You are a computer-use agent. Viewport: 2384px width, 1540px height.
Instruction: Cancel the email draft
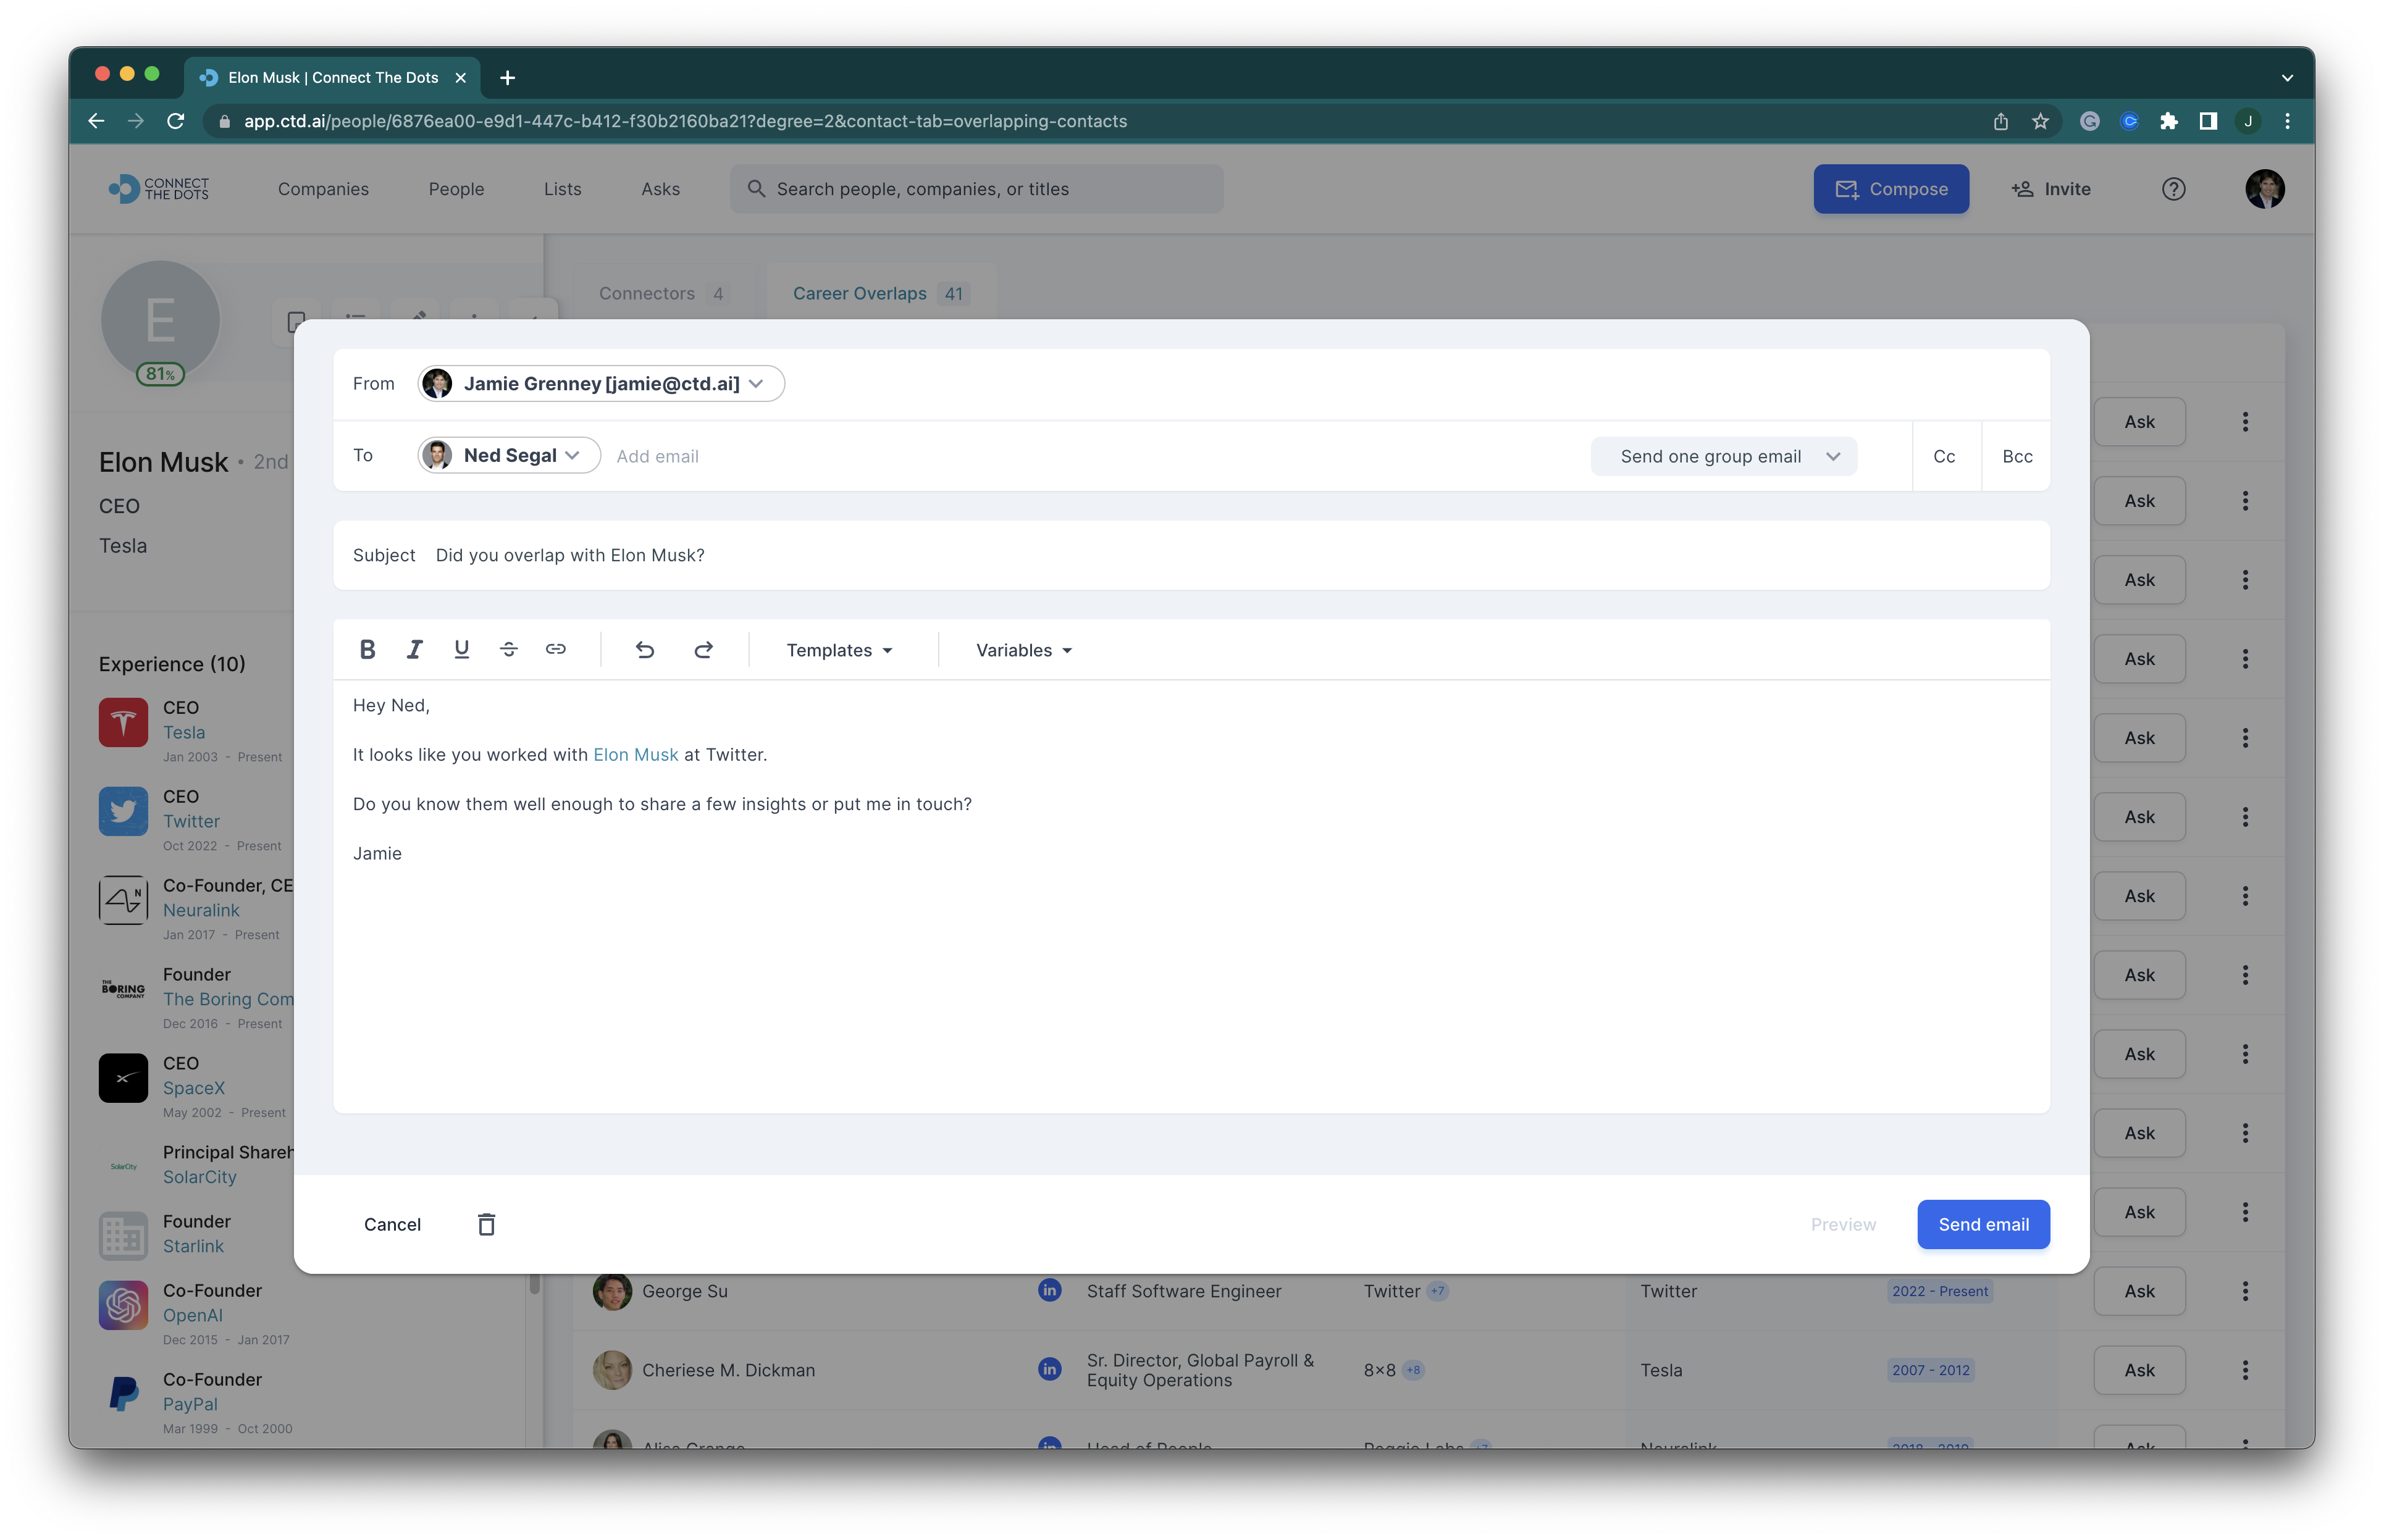point(392,1224)
